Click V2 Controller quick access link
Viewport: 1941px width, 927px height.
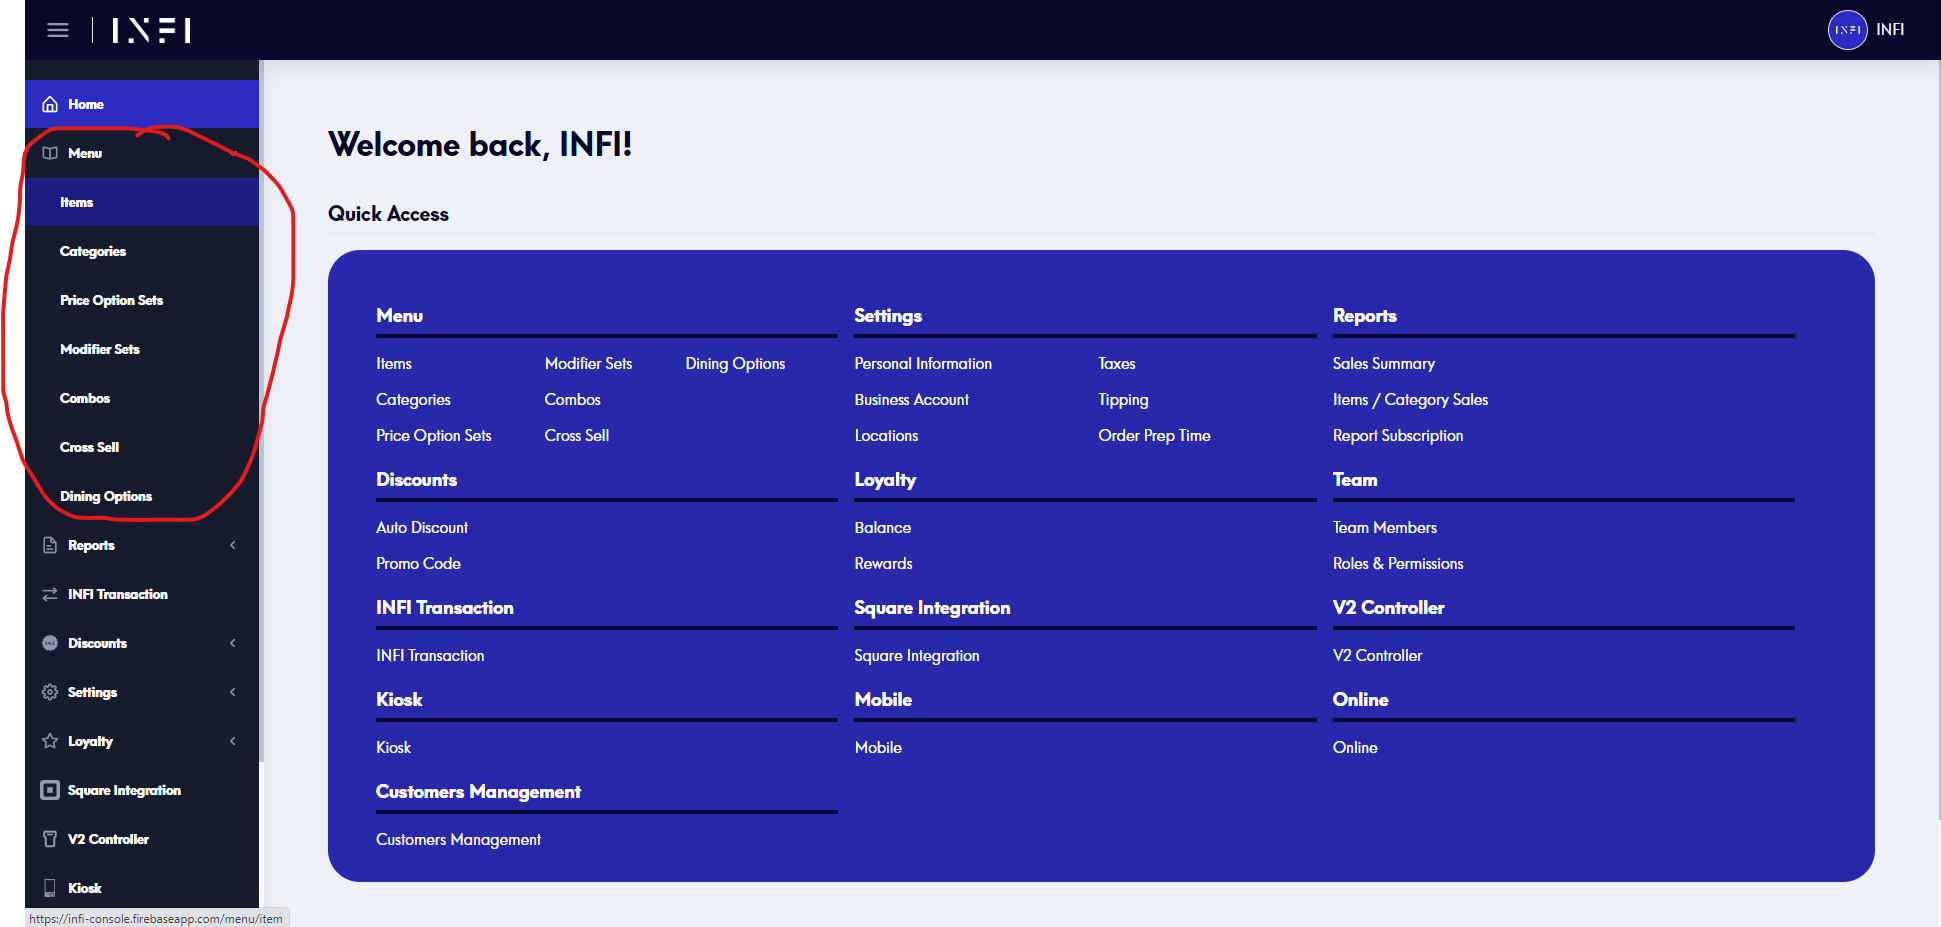(1377, 656)
